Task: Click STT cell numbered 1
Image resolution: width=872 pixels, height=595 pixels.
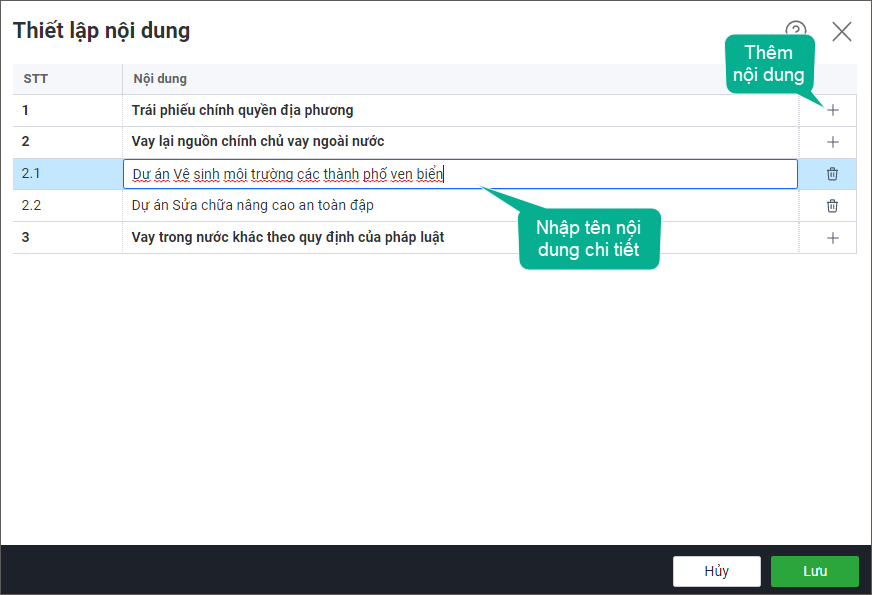Action: coord(26,111)
